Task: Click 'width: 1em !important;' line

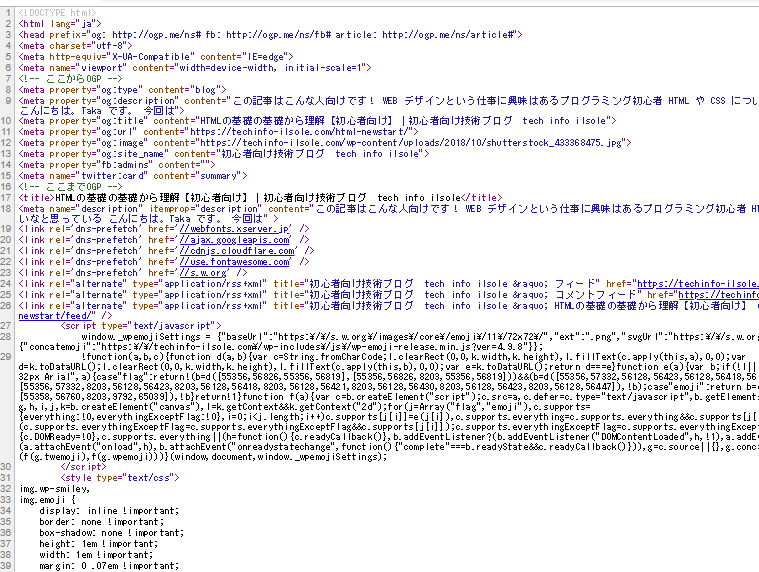Action: (x=96, y=555)
